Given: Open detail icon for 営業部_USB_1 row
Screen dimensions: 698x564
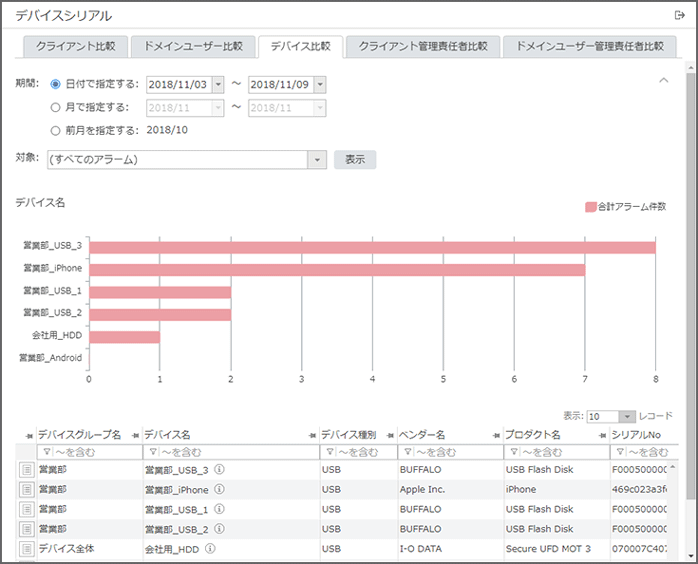Looking at the screenshot, I should [x=27, y=509].
